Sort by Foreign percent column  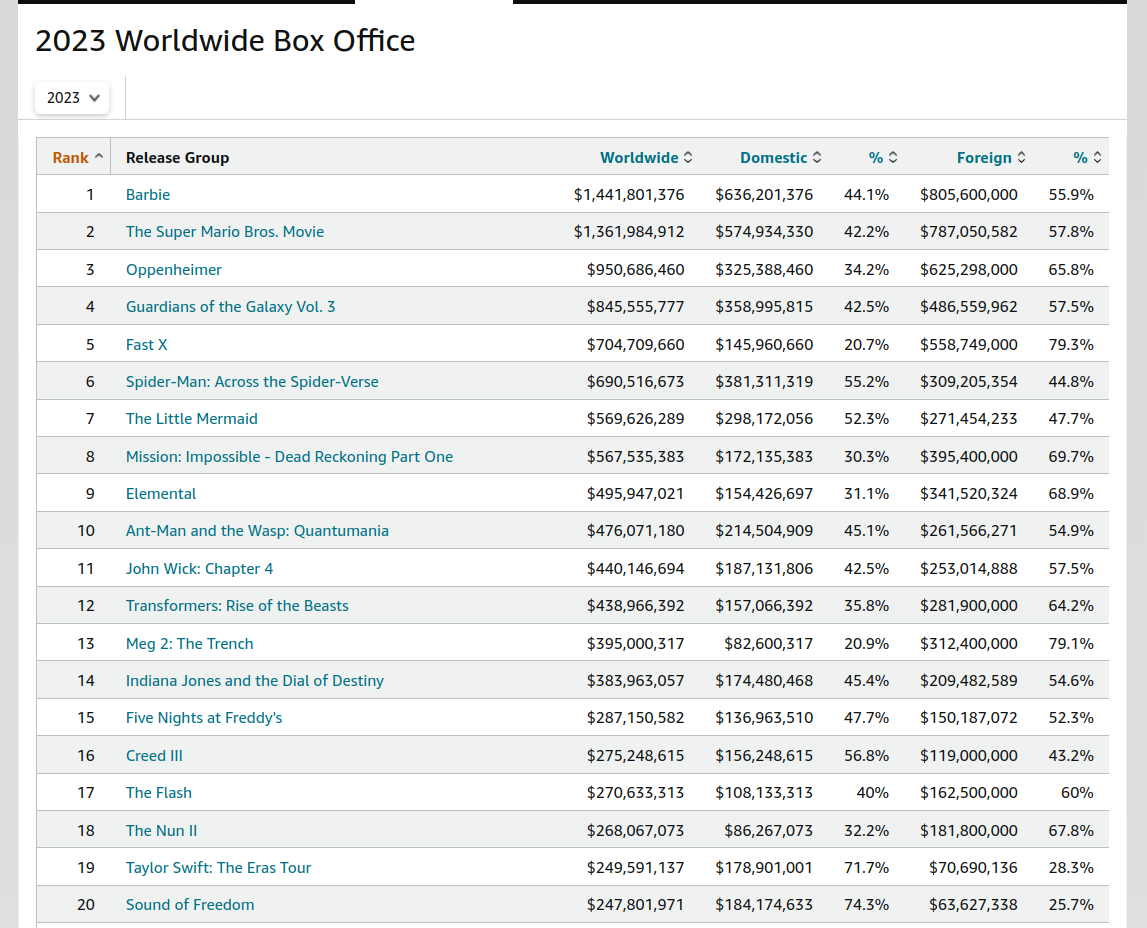click(x=1087, y=158)
